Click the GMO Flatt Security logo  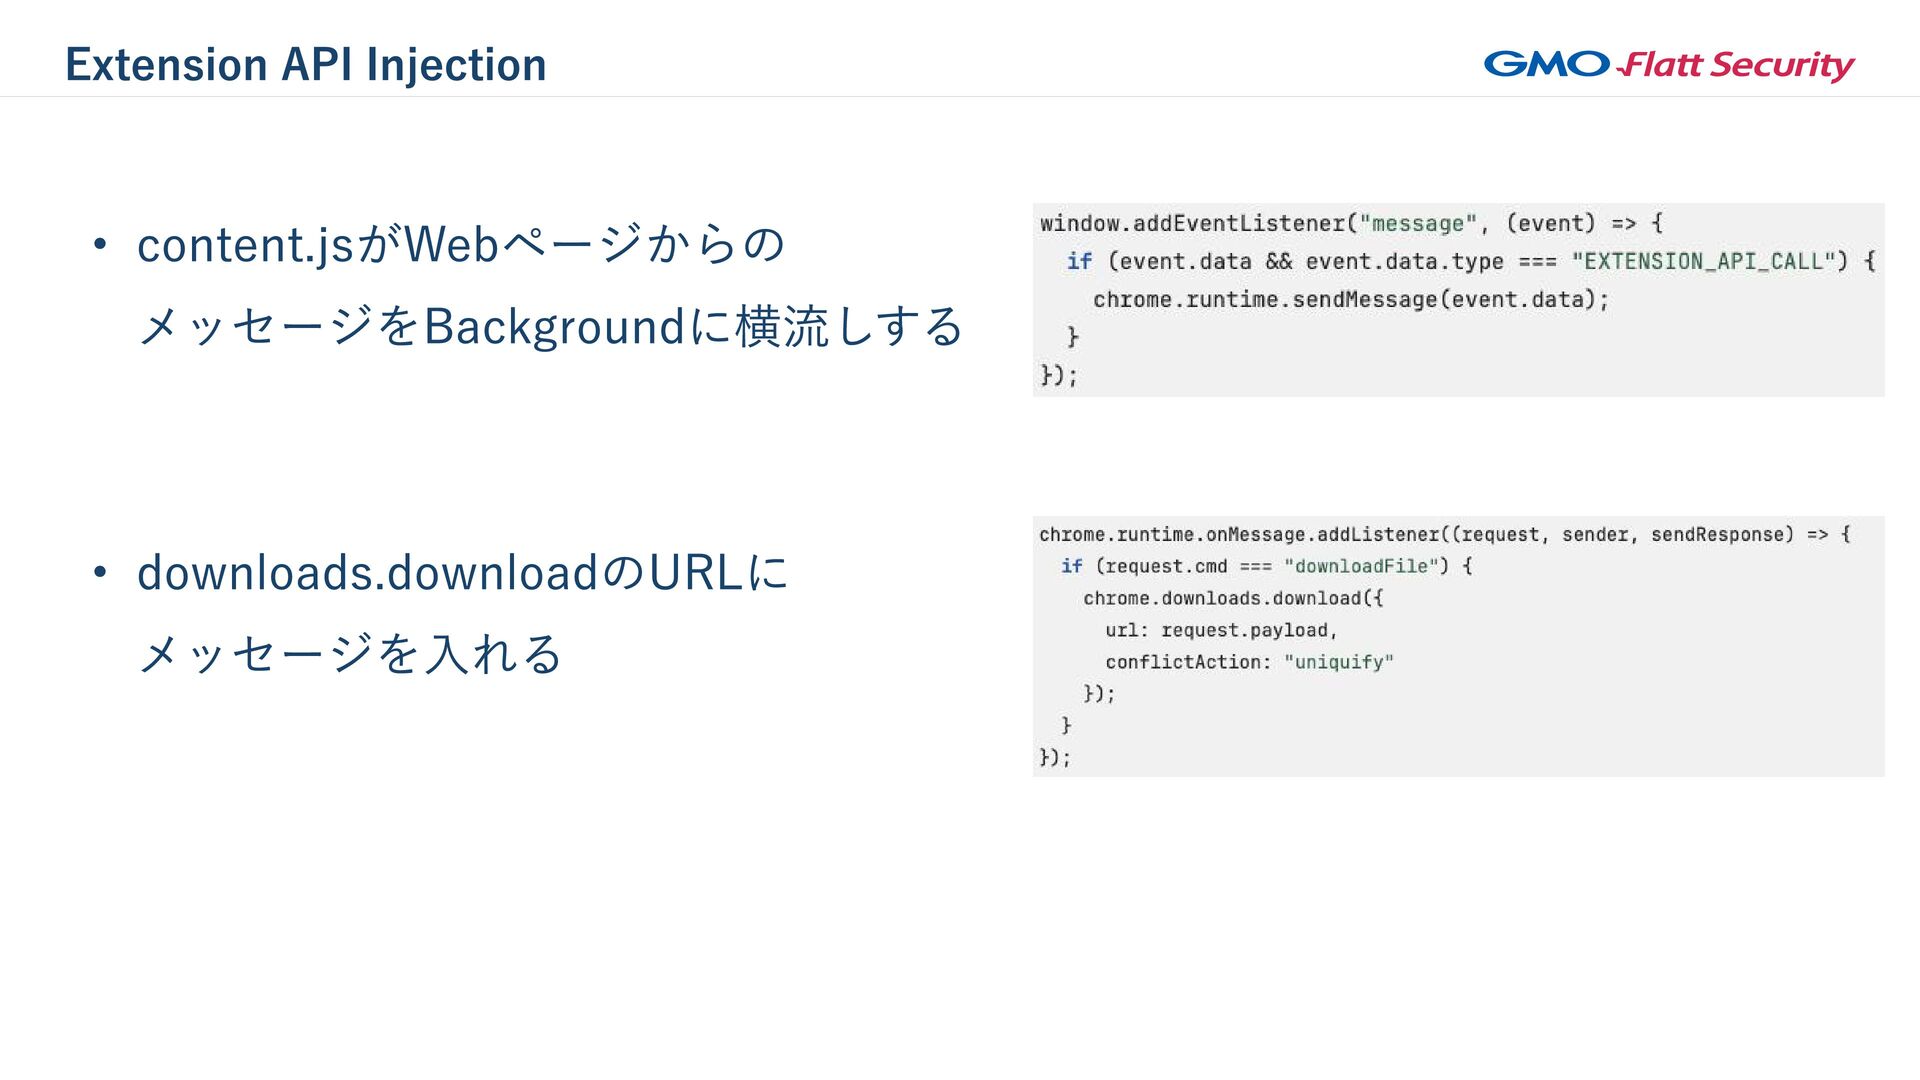click(x=1668, y=65)
